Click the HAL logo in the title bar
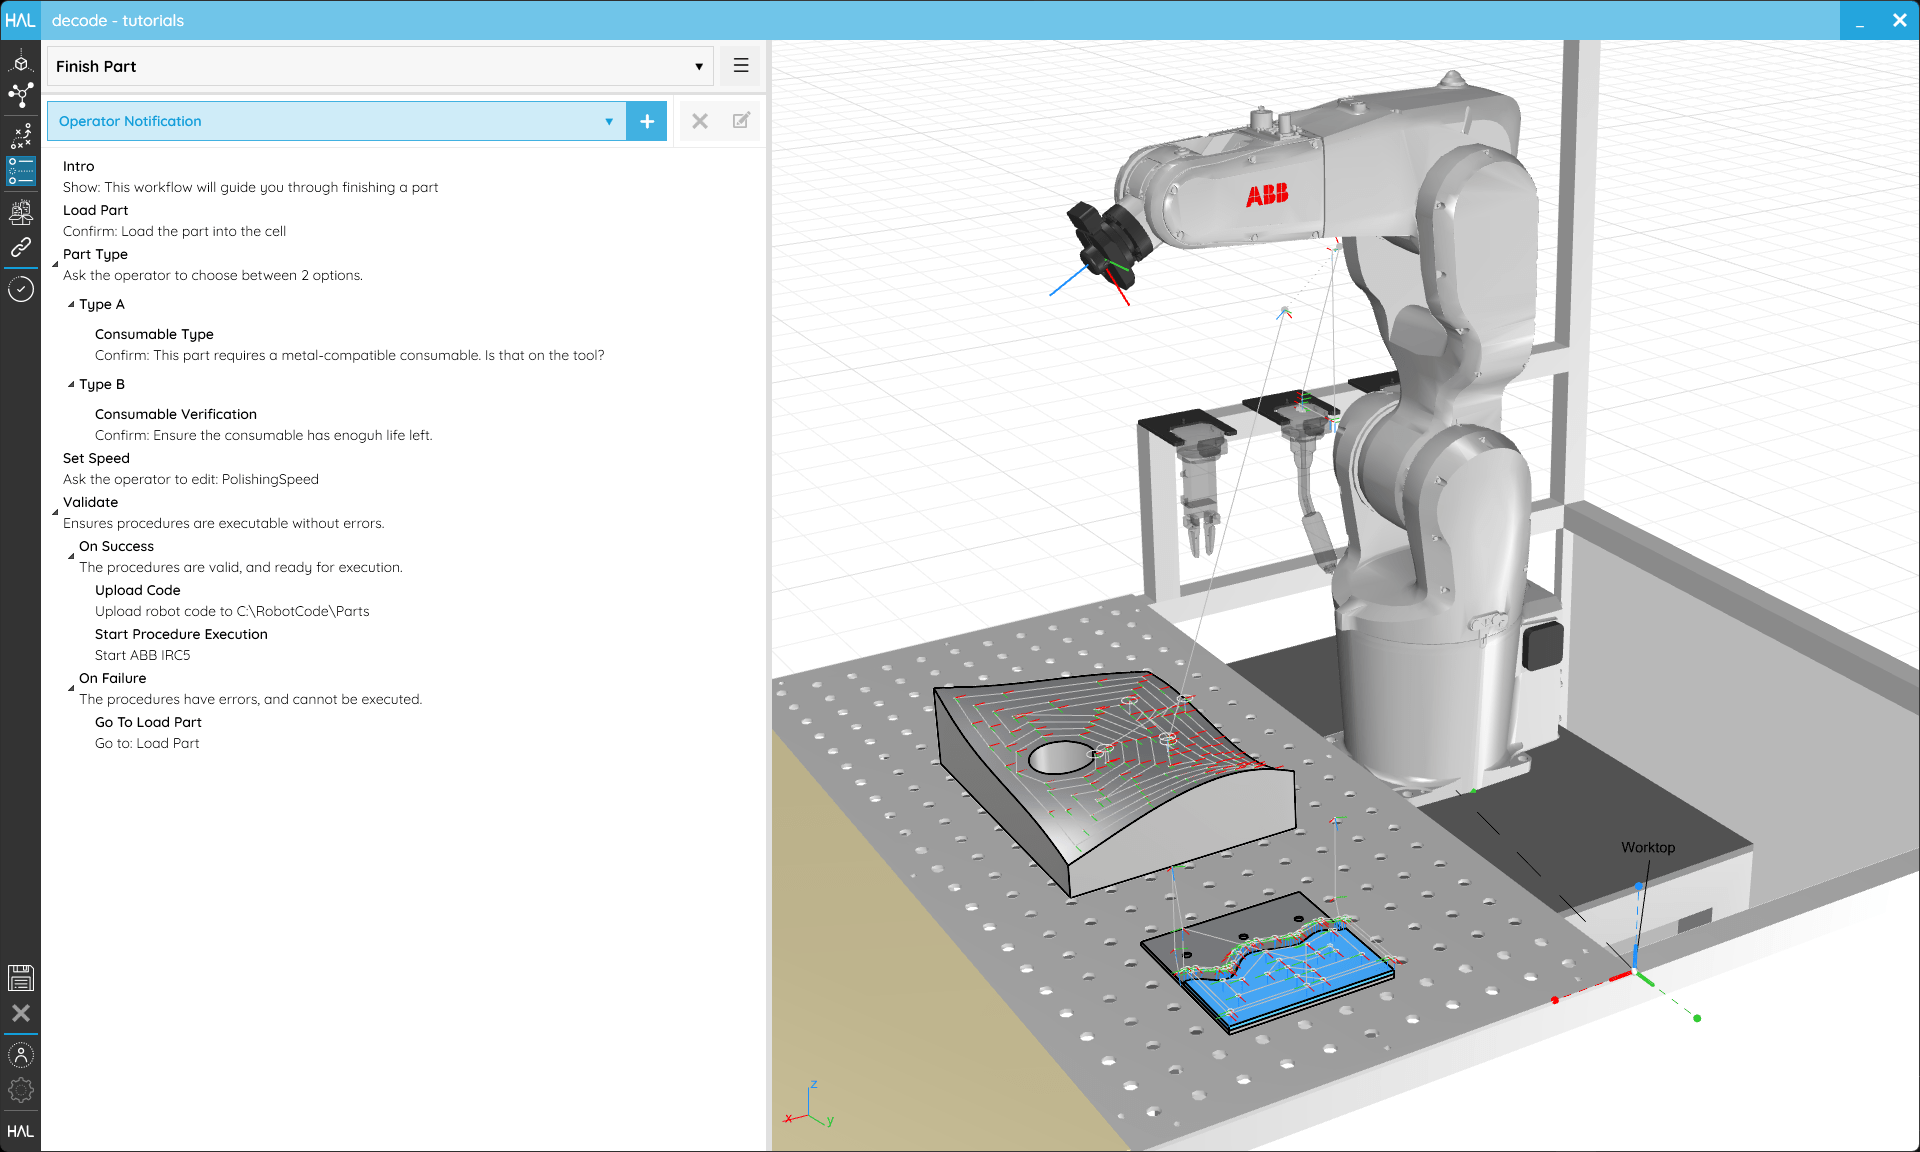Screen dimensions: 1920x1152 (x=20, y=20)
